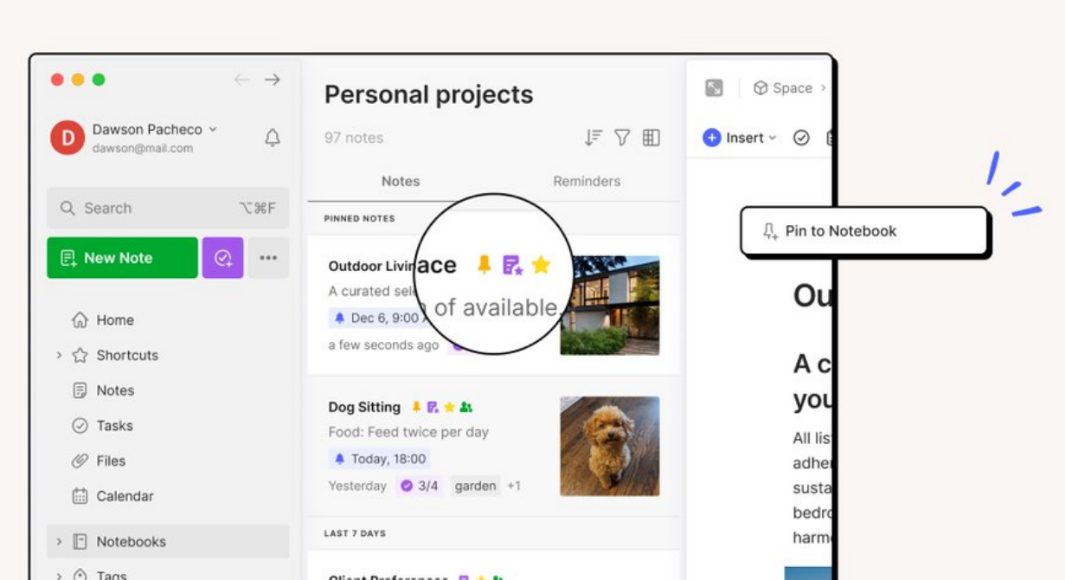The image size is (1065, 580).
Task: Click Dog Sitting purple note icon
Action: tap(433, 407)
